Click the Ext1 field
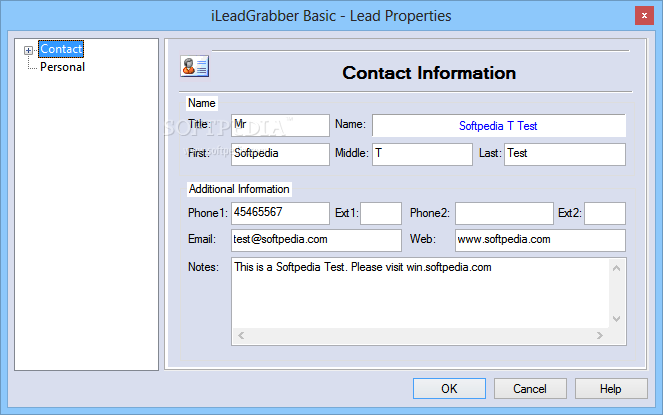The width and height of the screenshot is (663, 415). [381, 213]
